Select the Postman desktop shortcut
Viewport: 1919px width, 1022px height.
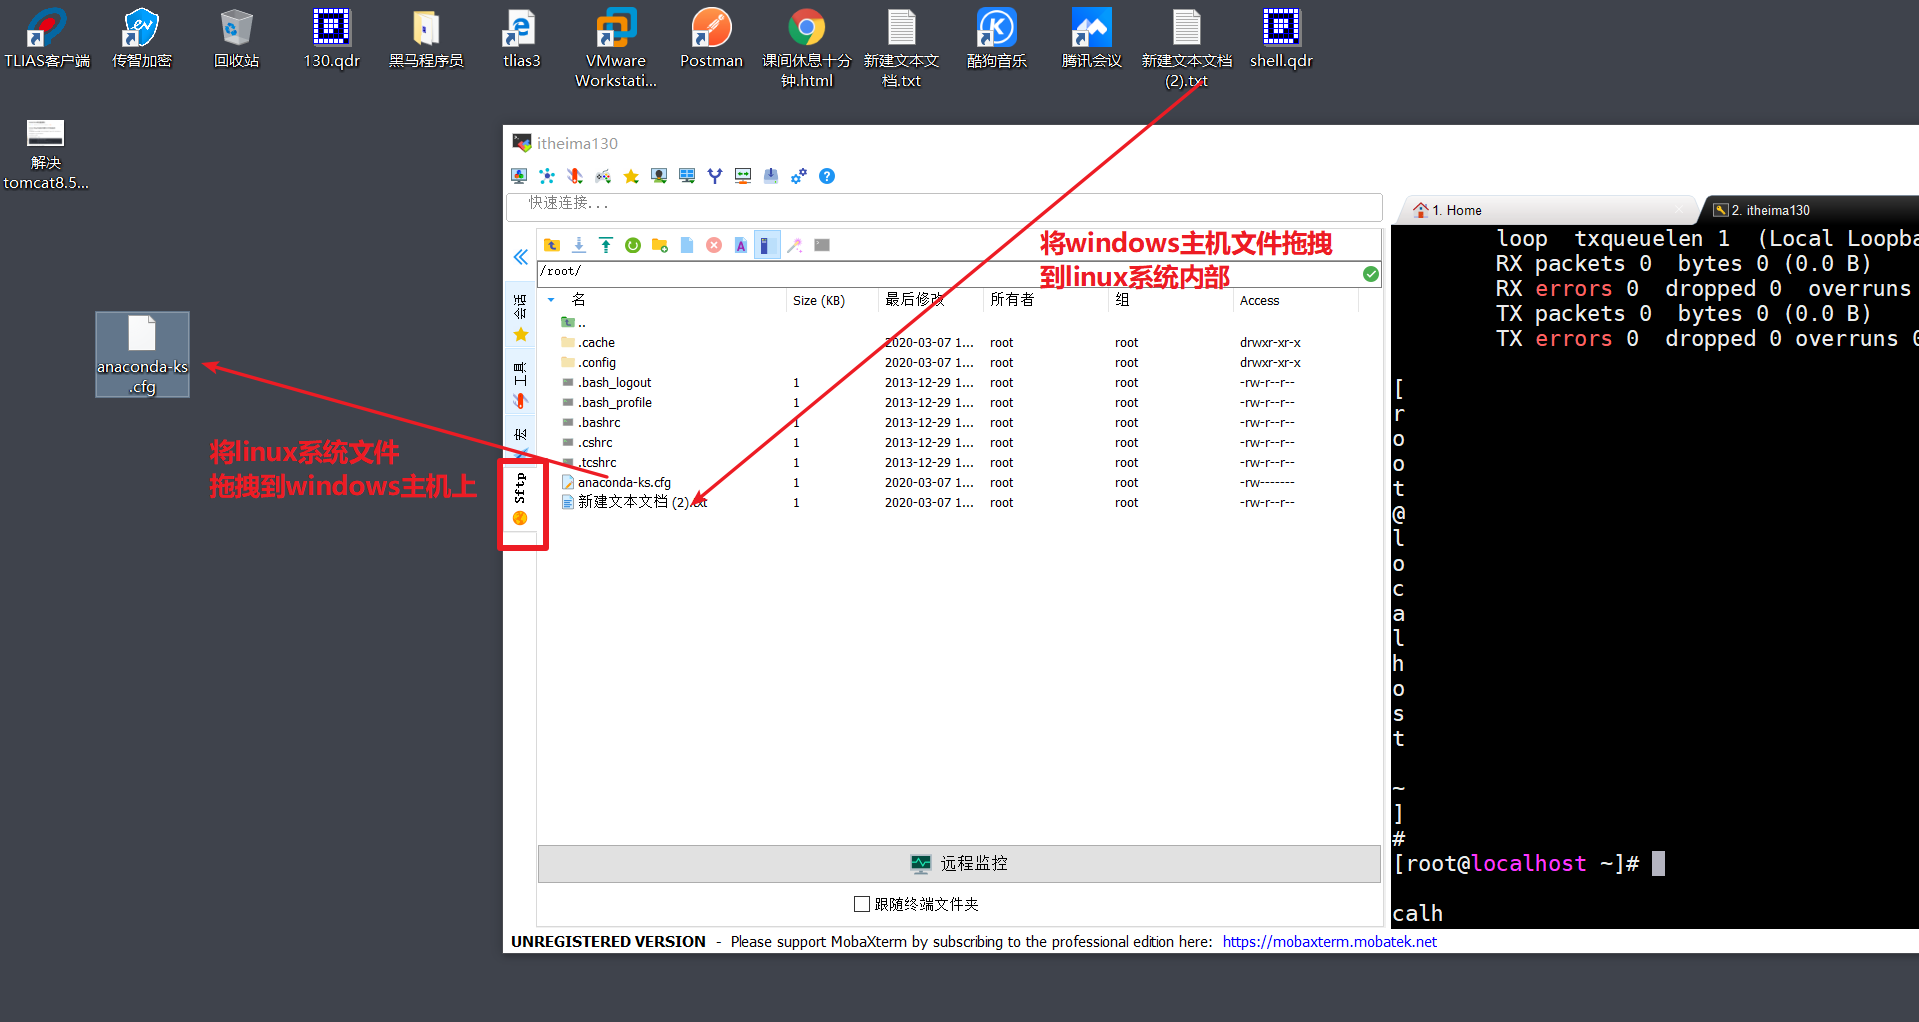(711, 38)
